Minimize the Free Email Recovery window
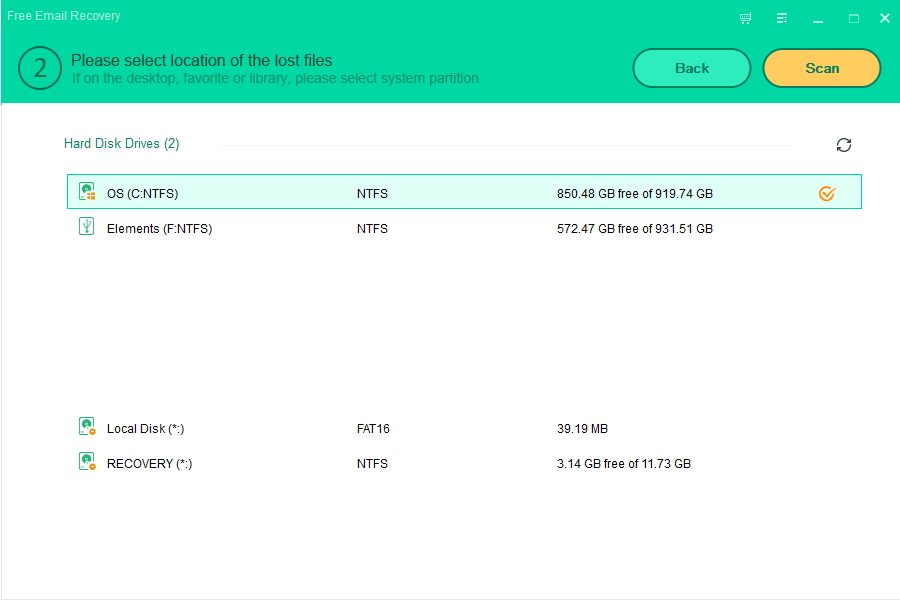This screenshot has width=900, height=600. click(818, 18)
